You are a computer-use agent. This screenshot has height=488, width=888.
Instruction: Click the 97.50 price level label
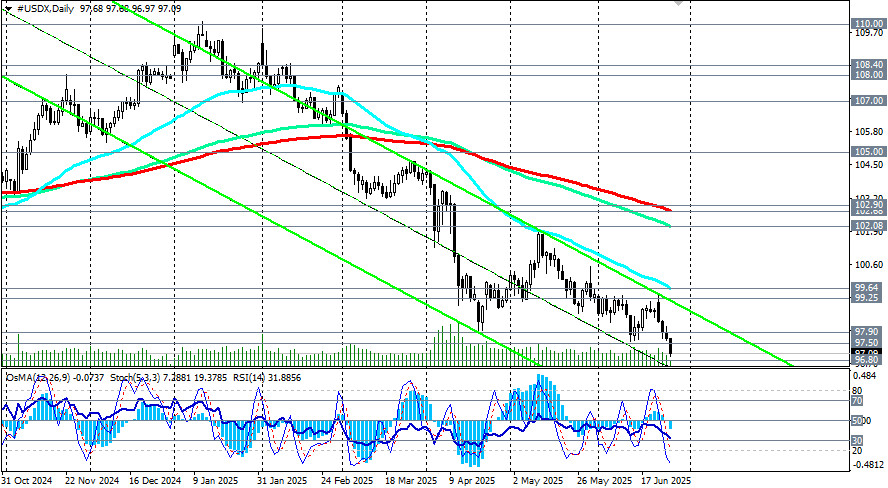coord(869,343)
